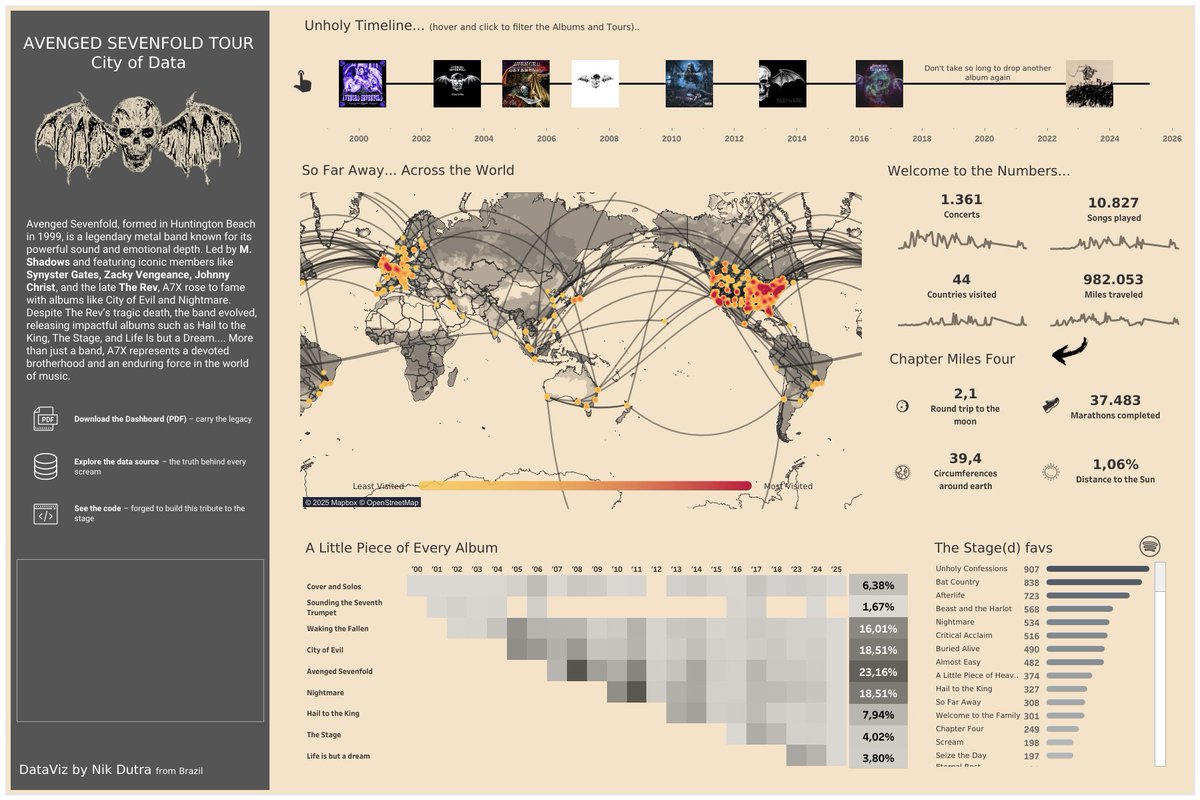Select the Hail to the King cover near 2014
Screen dimensions: 1200x800
coord(783,84)
